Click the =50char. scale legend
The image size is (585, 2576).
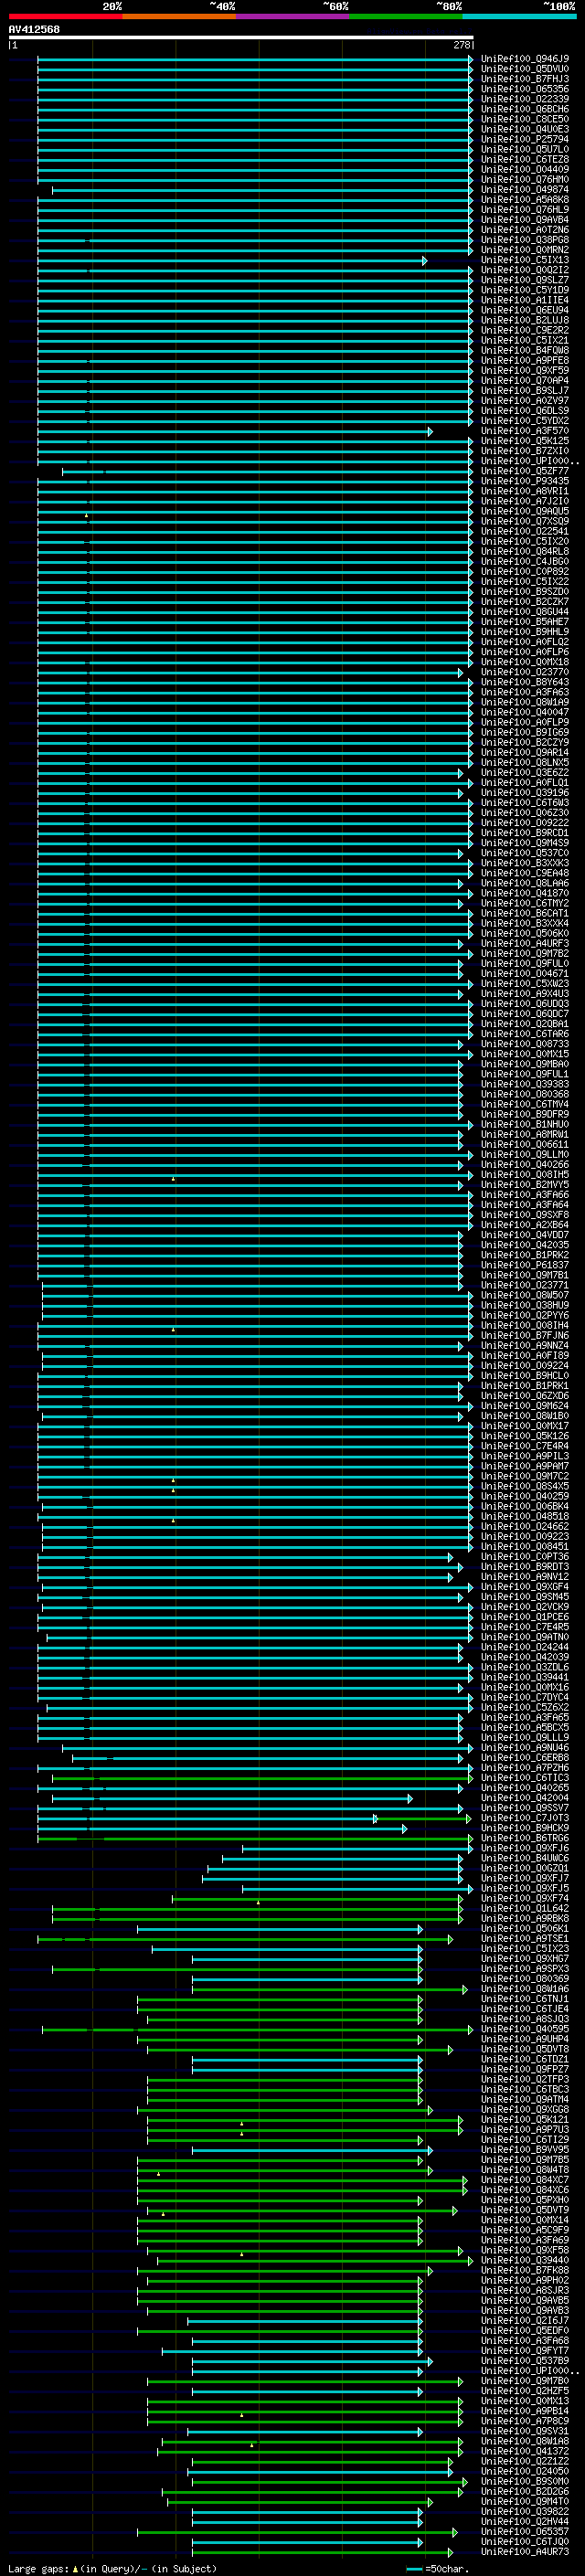tap(438, 2569)
